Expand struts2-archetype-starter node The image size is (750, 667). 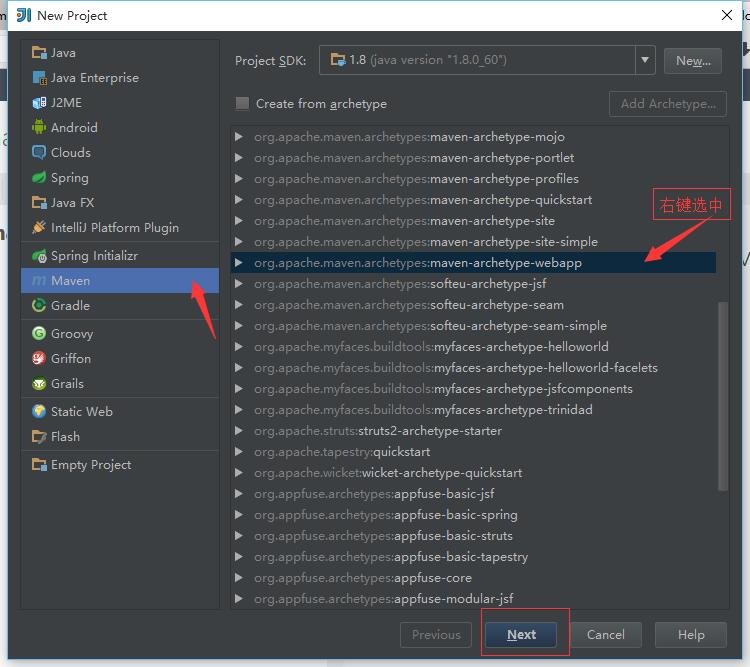[239, 431]
